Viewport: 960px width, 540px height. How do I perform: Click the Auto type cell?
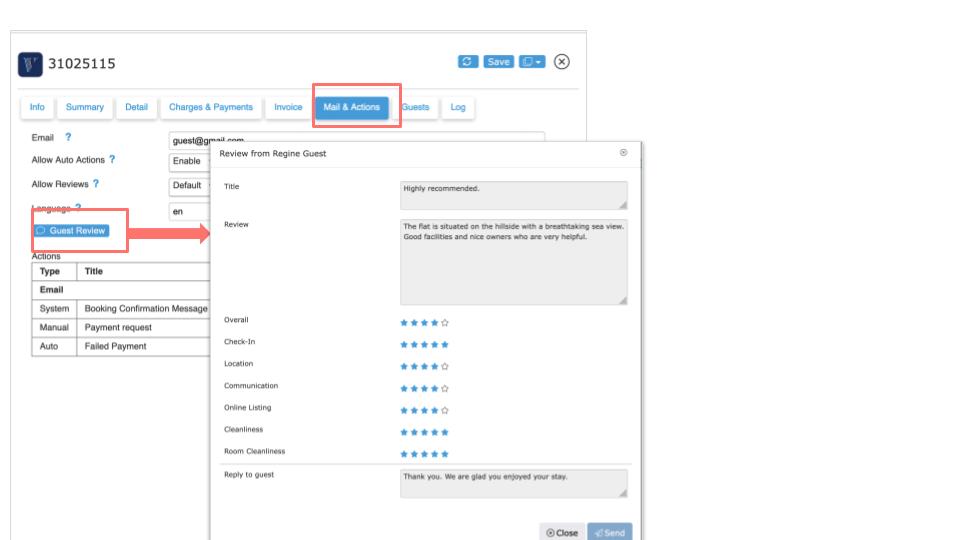(54, 347)
